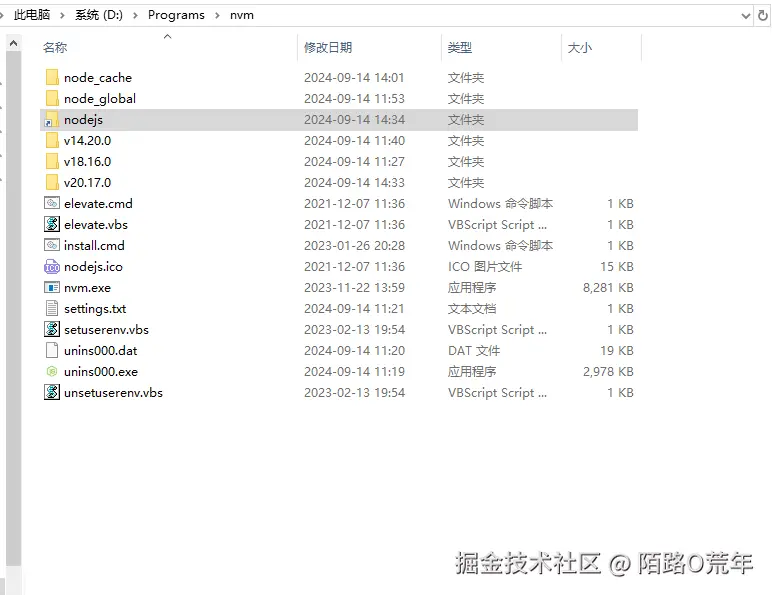Expand the chevron after 此电脑 in breadcrumb
772x595 pixels.
pos(62,16)
